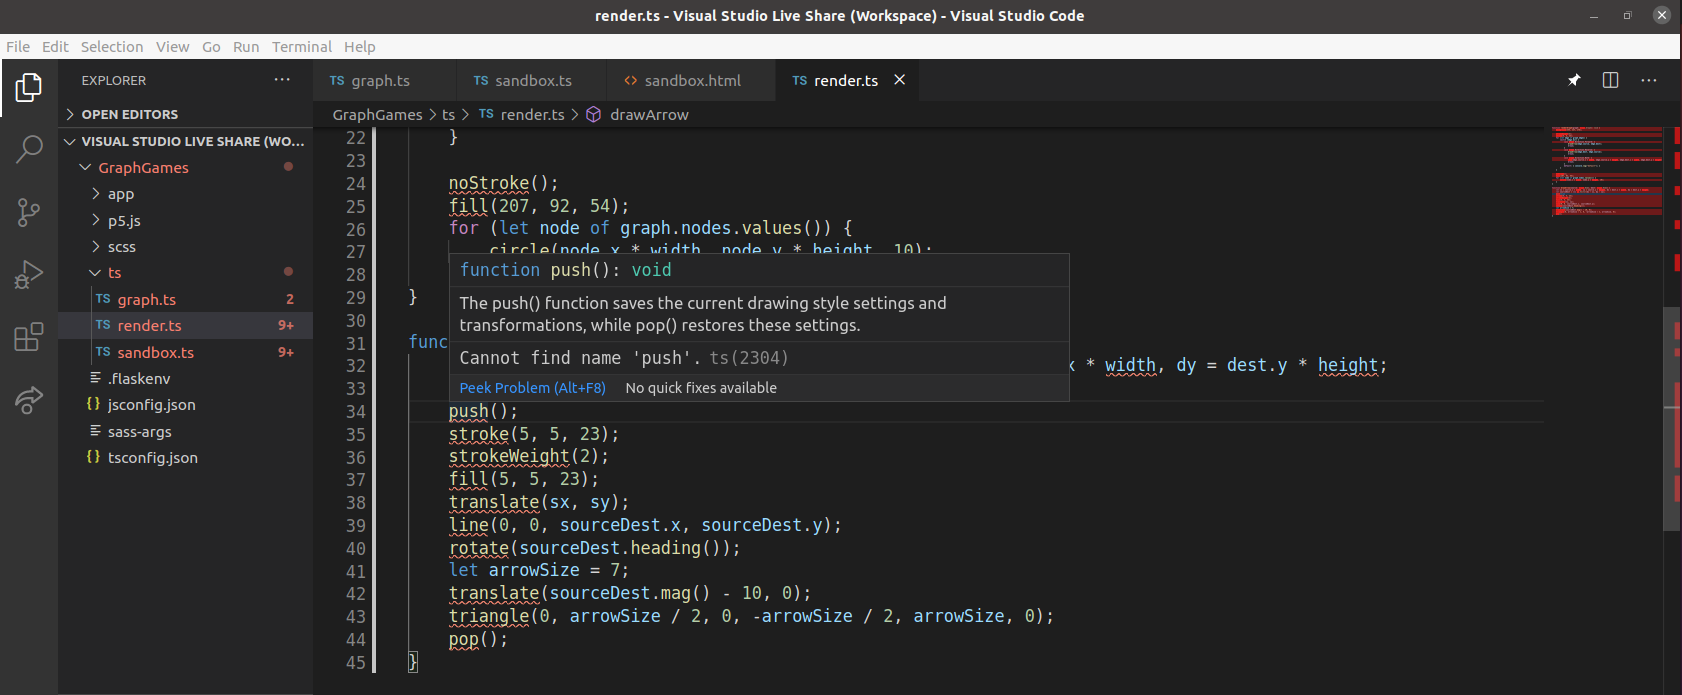Click ts folder in the breadcrumbs
This screenshot has width=1682, height=695.
(448, 114)
